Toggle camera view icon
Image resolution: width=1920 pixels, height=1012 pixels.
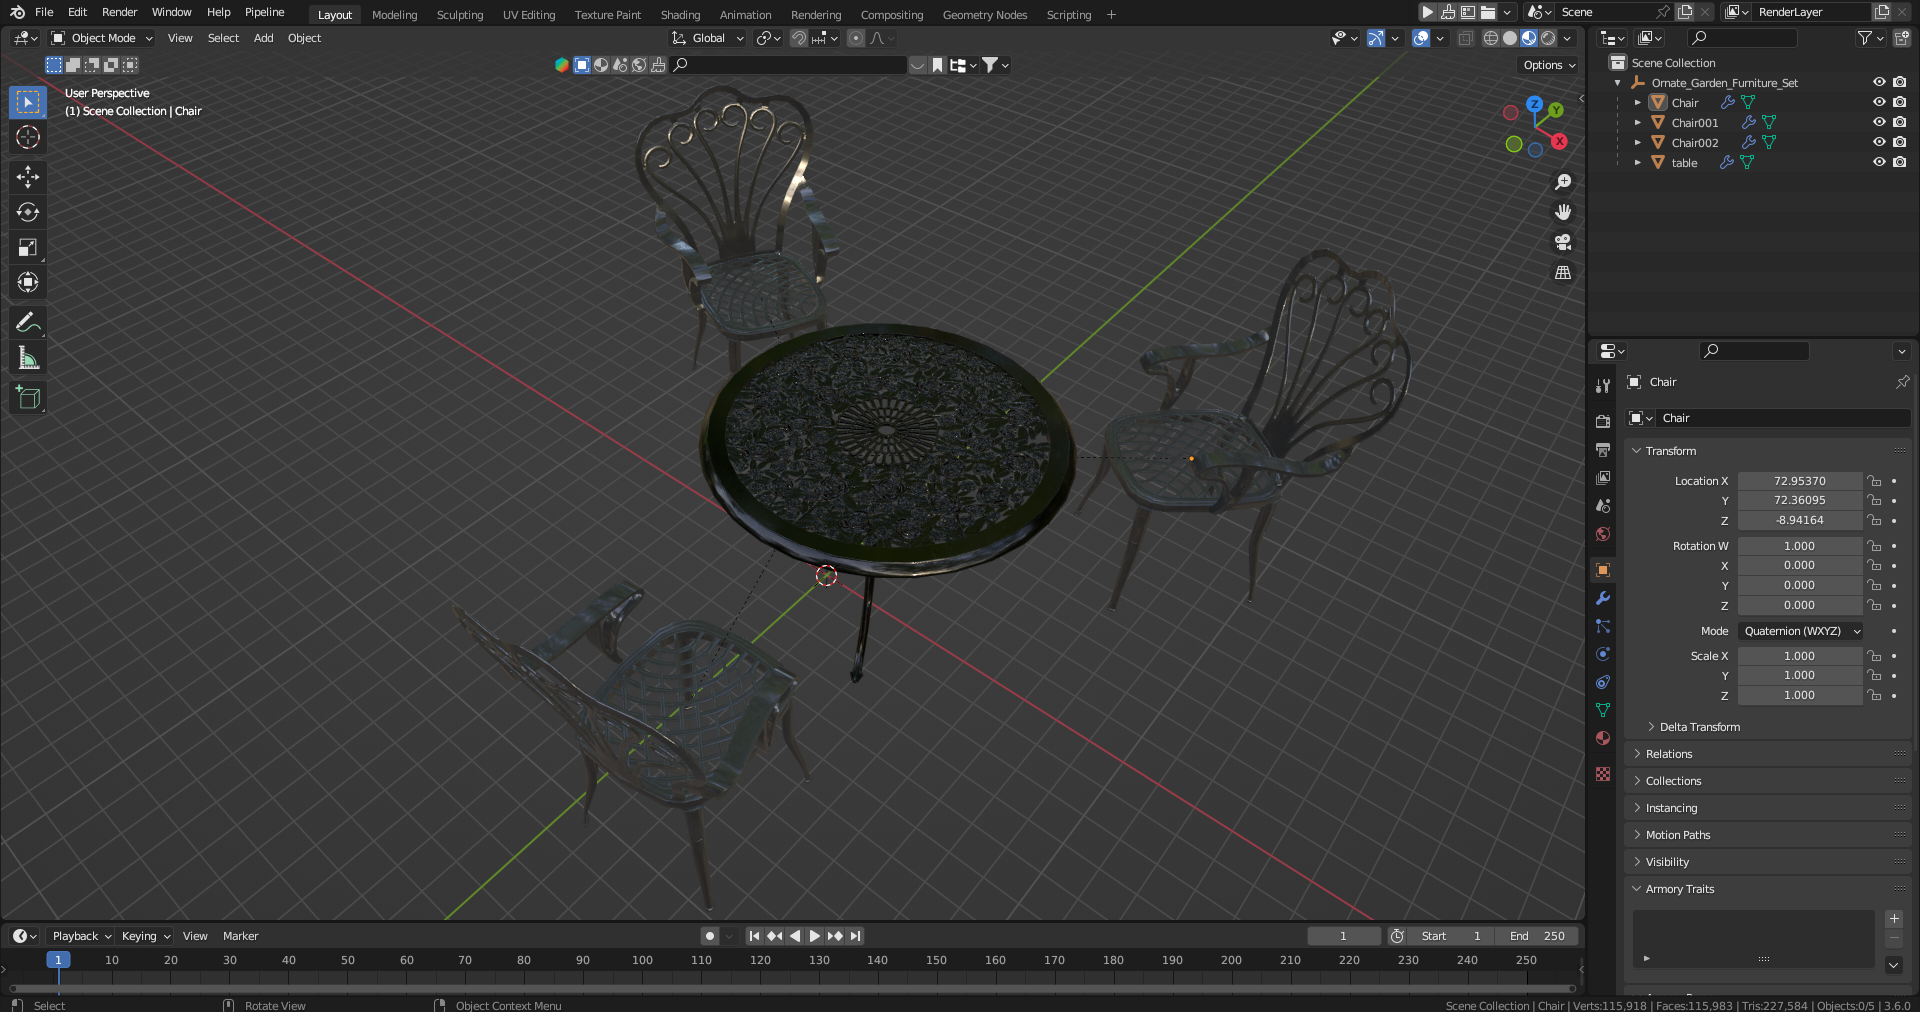1563,242
